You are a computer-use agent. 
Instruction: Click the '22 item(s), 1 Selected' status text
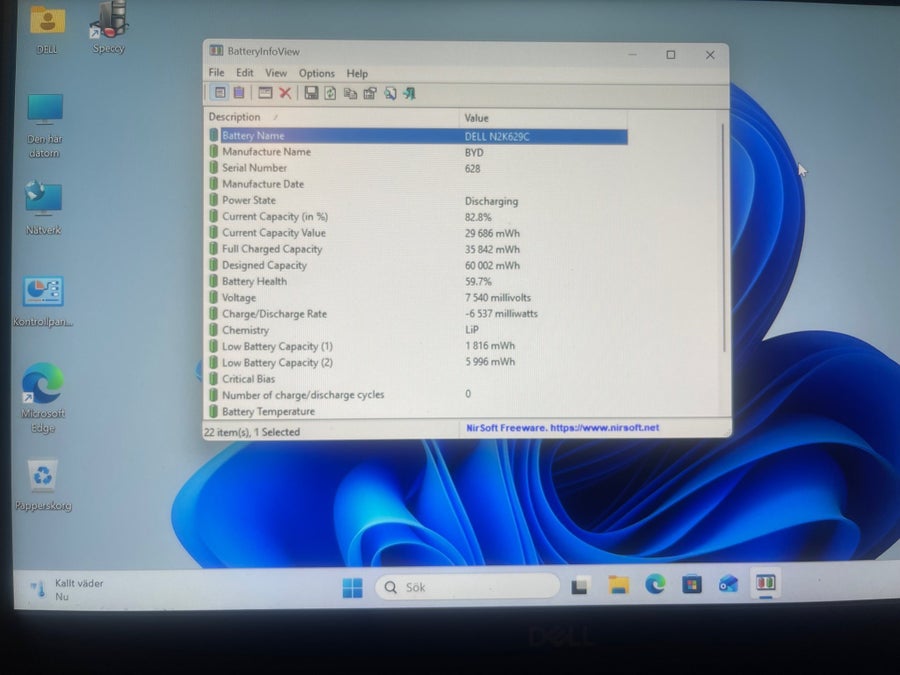coord(252,432)
